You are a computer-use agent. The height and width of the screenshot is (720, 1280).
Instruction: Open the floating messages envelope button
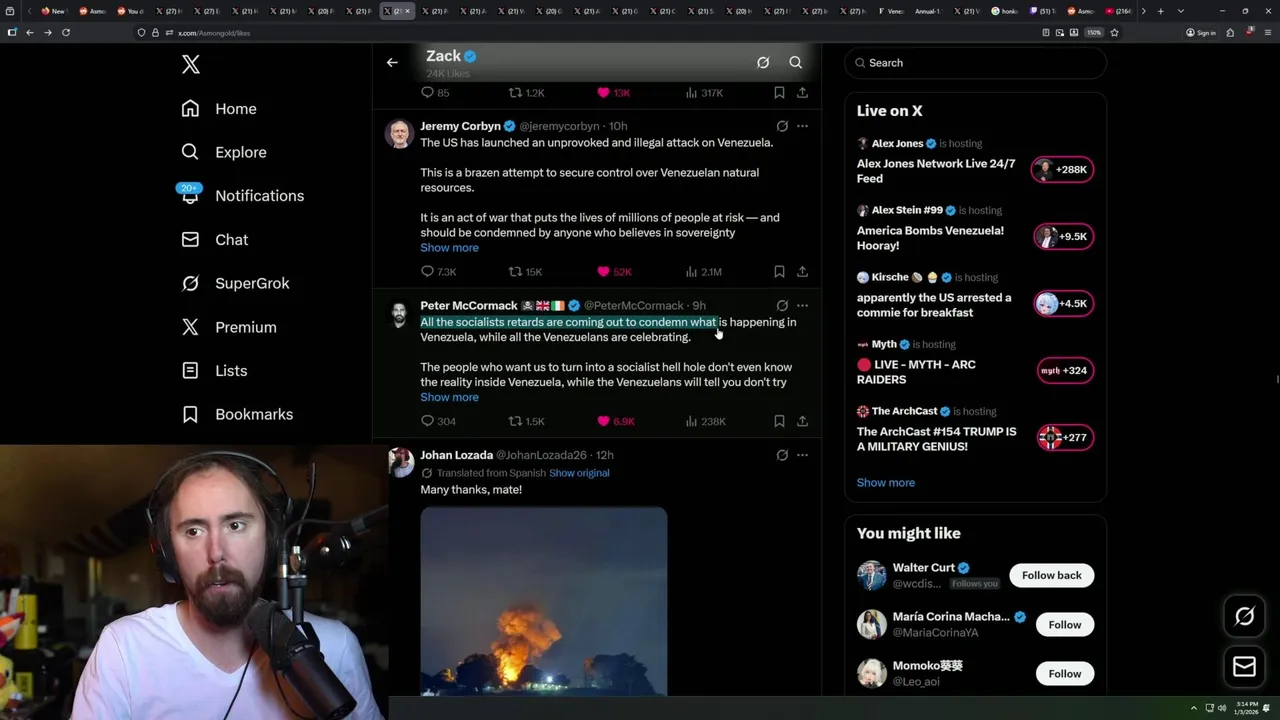click(1244, 666)
